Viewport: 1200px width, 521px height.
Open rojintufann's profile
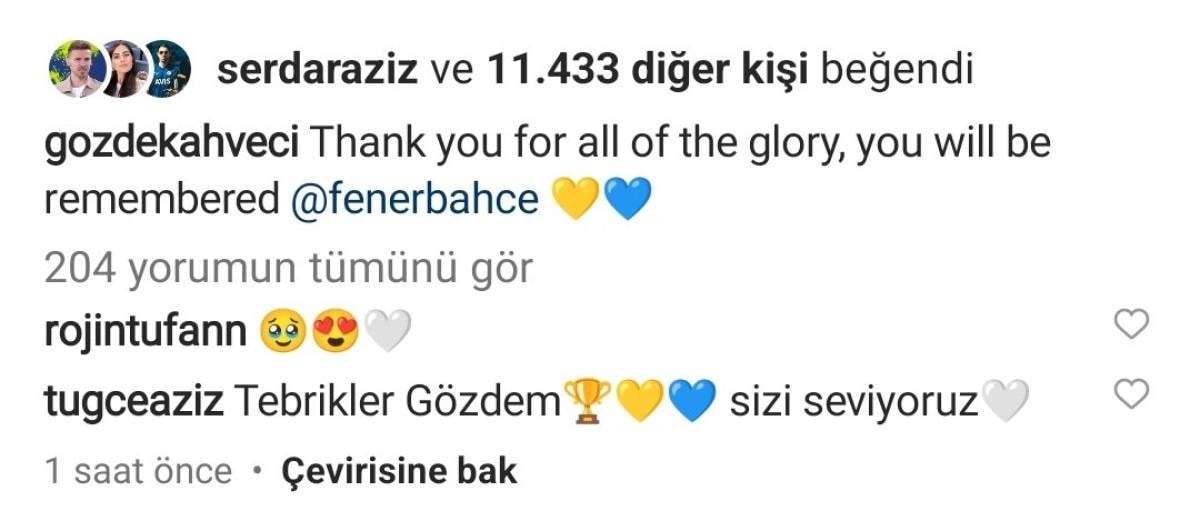pyautogui.click(x=146, y=331)
